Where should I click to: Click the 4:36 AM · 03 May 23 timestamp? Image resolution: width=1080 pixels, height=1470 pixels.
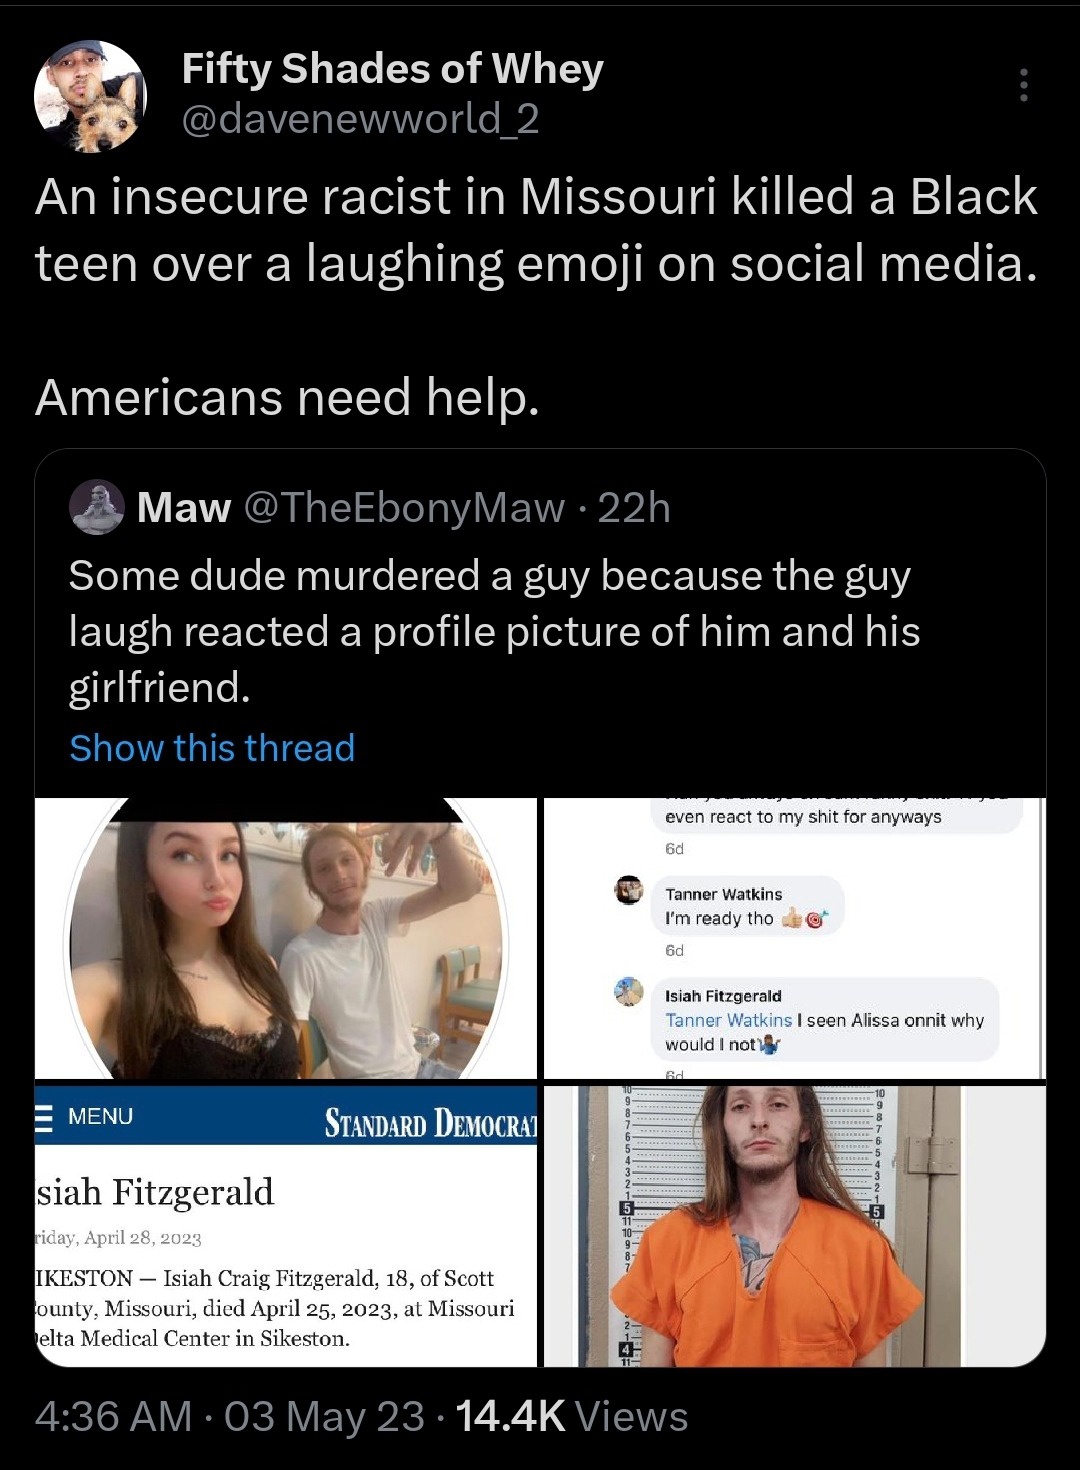click(x=230, y=1416)
